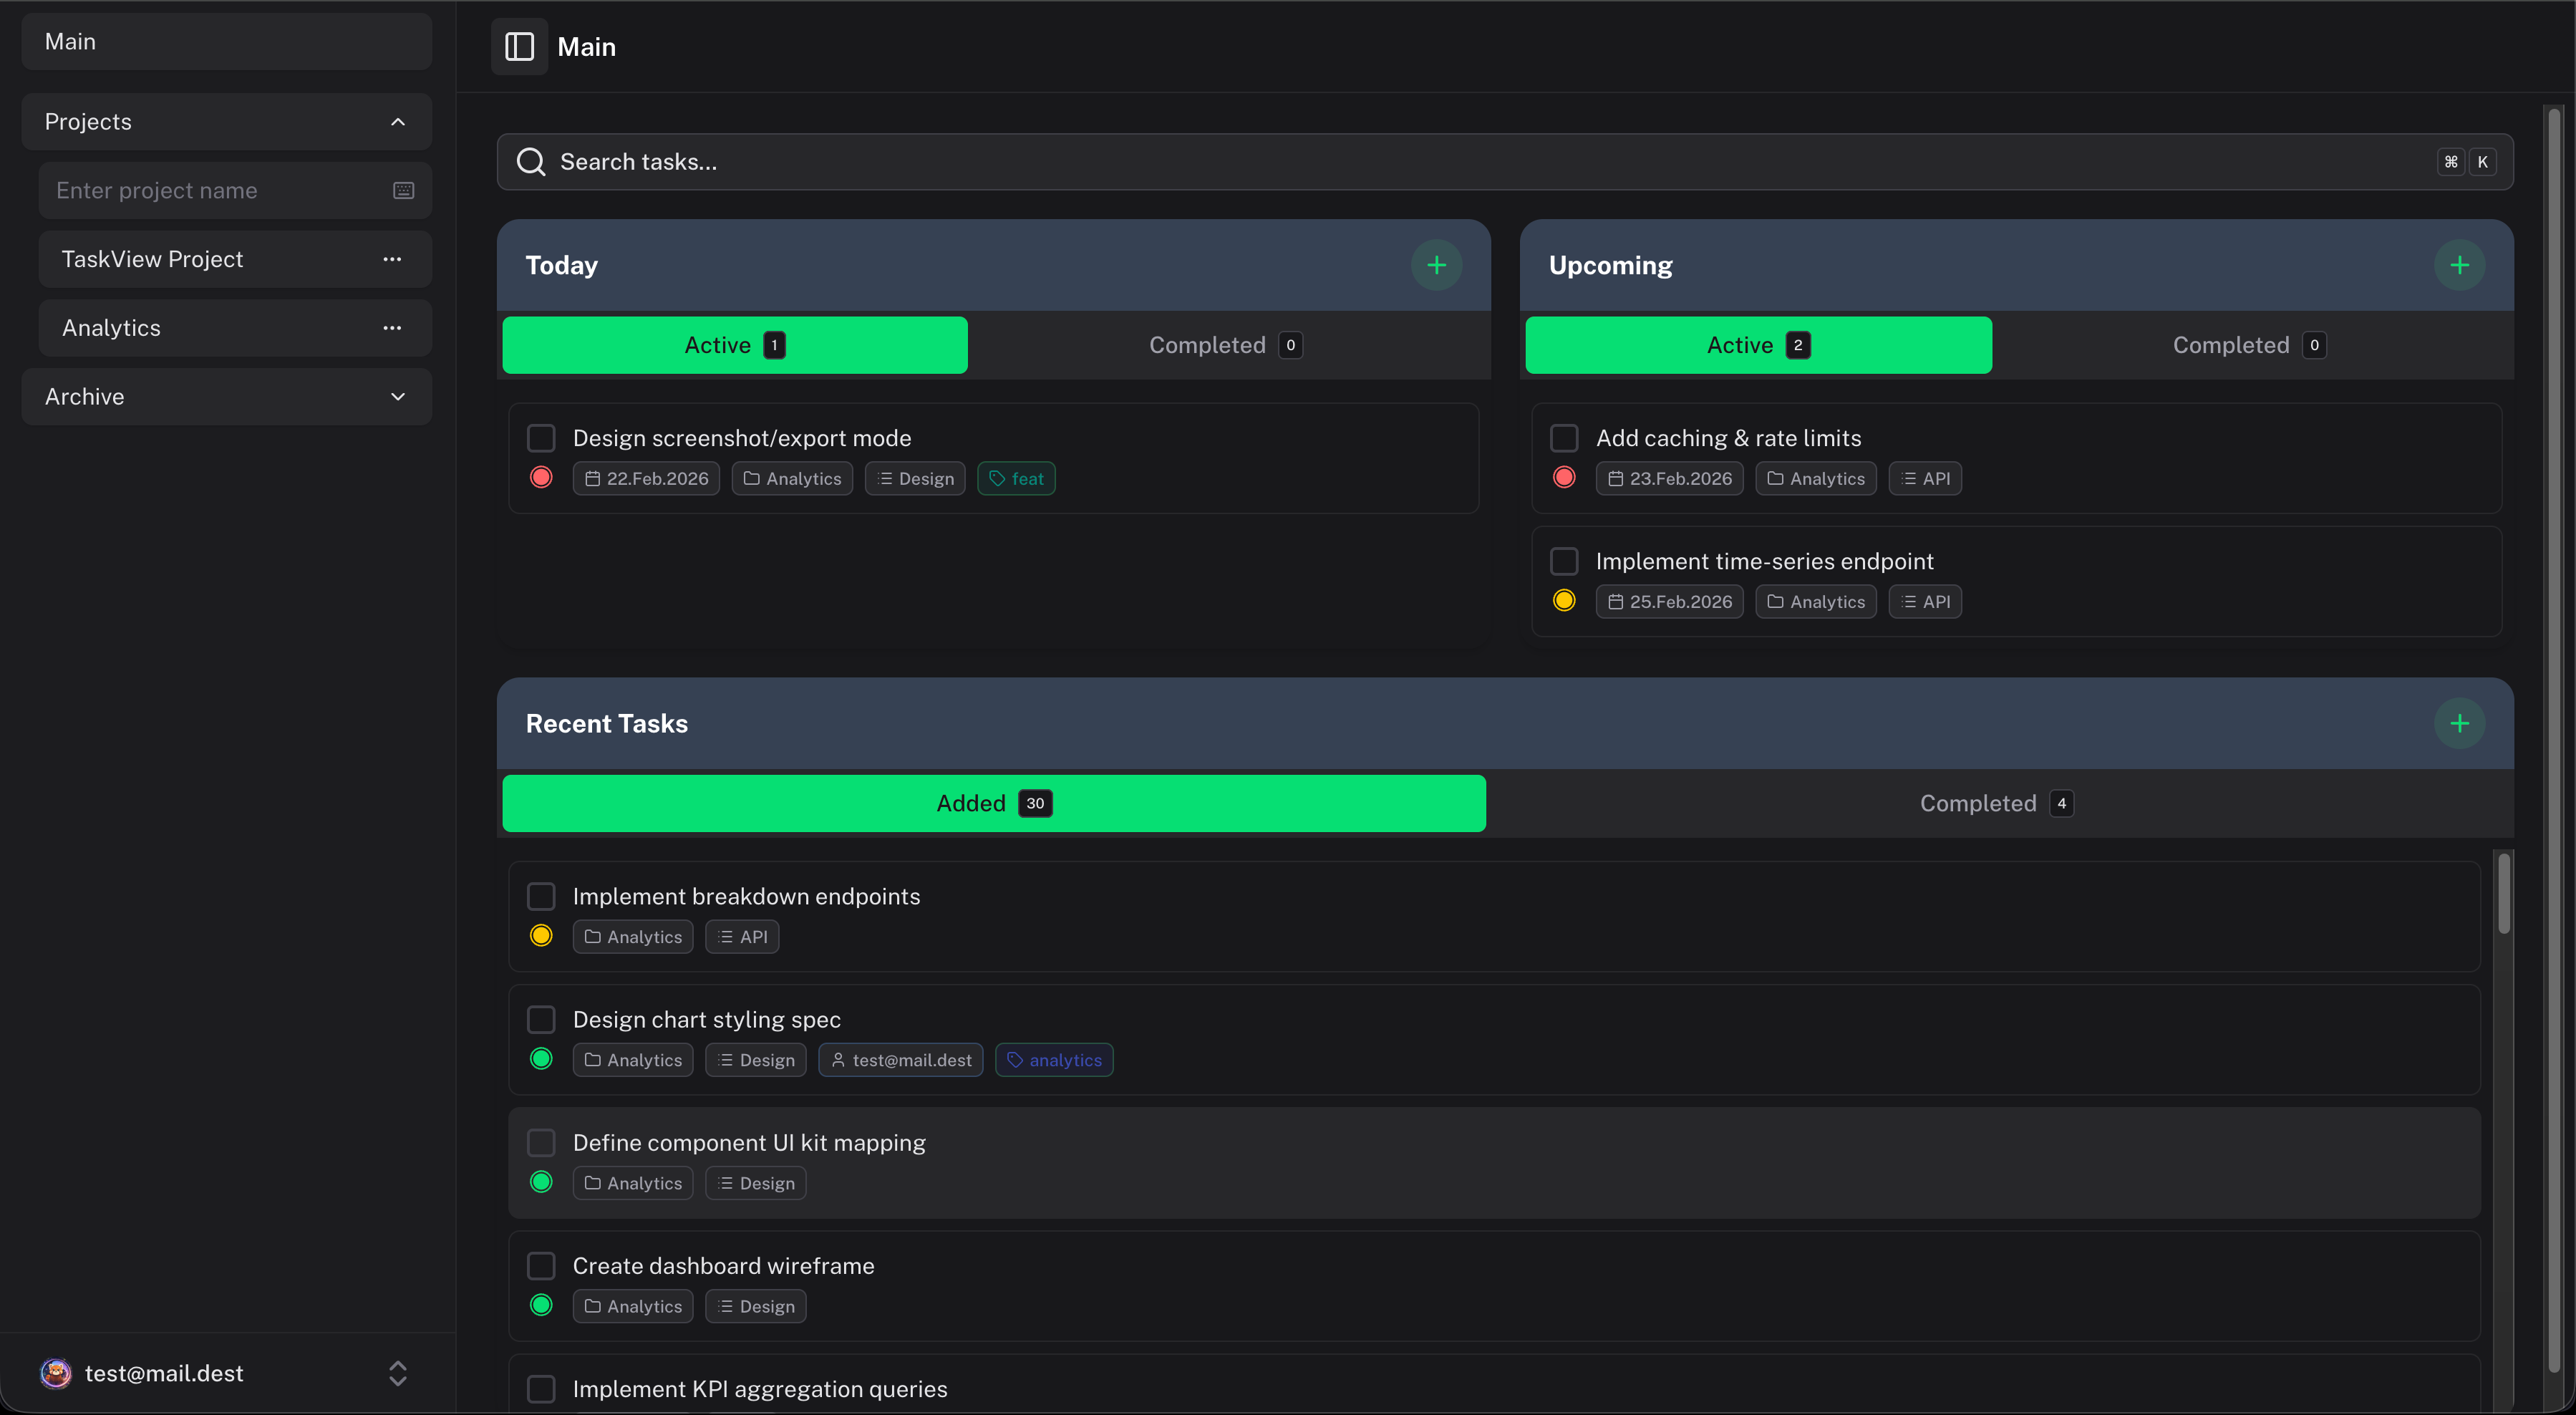Click the user avatar next to test@mail.dest
The height and width of the screenshot is (1415, 2576).
(x=56, y=1373)
